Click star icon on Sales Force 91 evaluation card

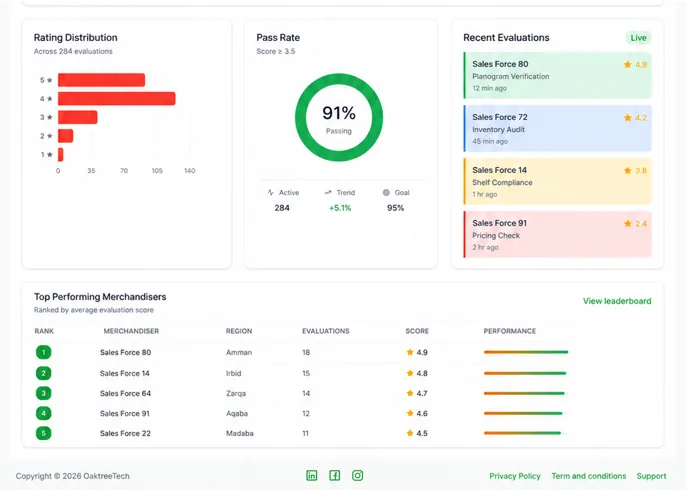[627, 224]
